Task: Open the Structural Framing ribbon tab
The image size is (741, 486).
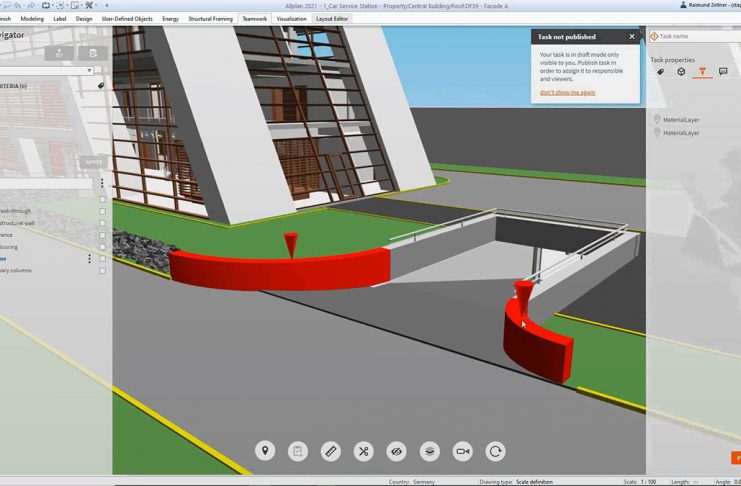Action: pos(210,19)
